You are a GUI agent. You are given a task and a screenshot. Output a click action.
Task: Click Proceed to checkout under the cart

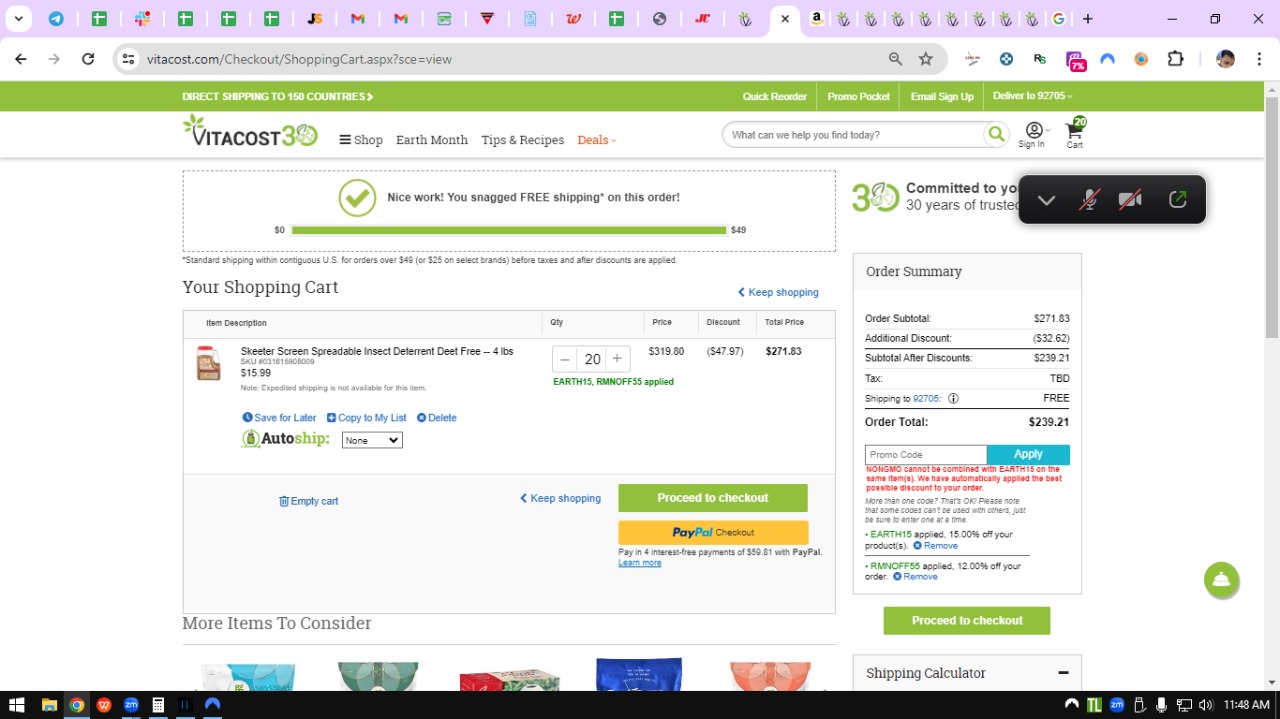(713, 498)
